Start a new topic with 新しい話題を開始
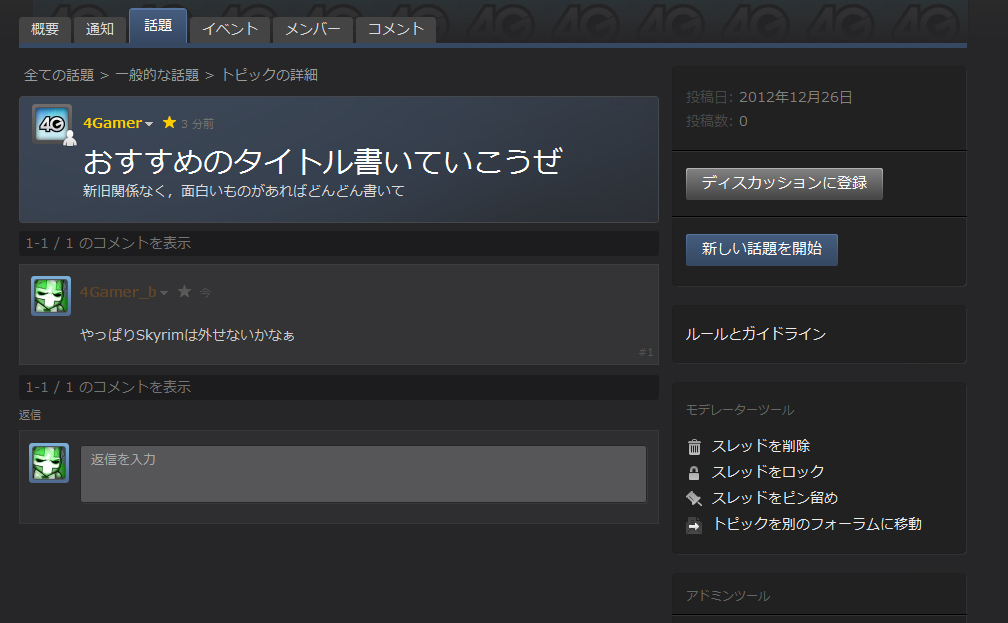 coord(761,250)
